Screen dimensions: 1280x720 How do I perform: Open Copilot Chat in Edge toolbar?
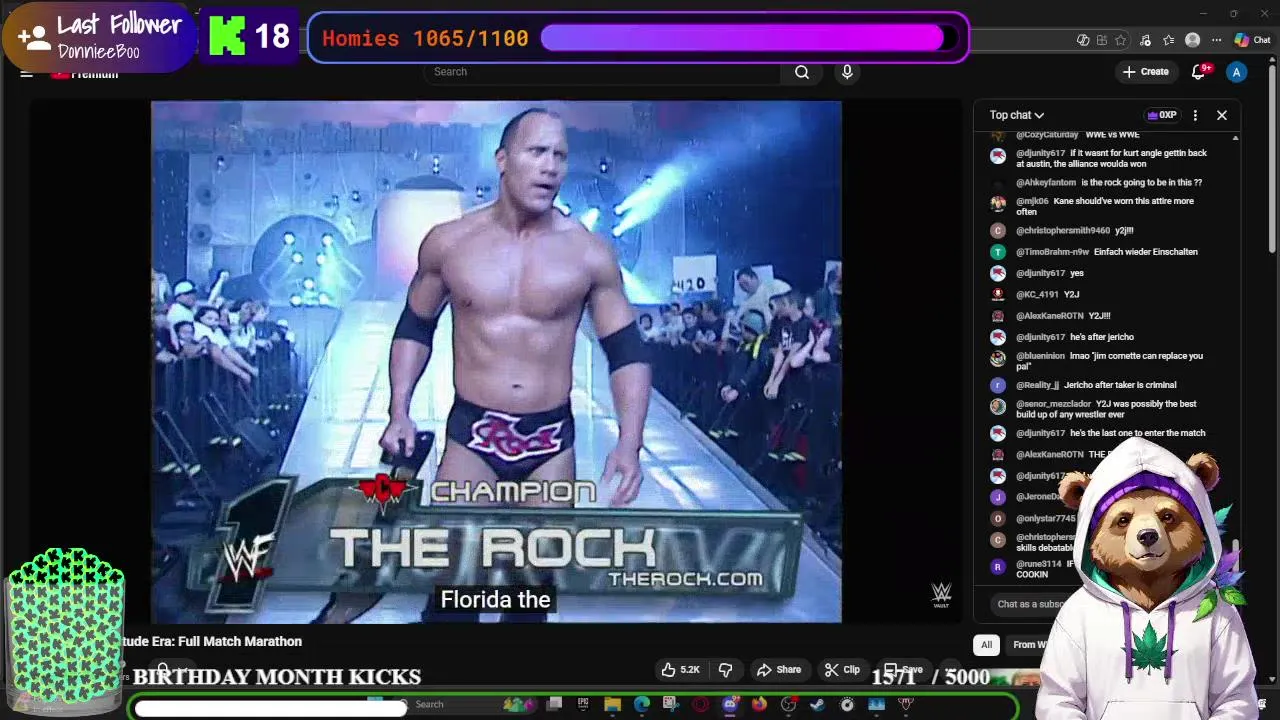tap(1252, 40)
